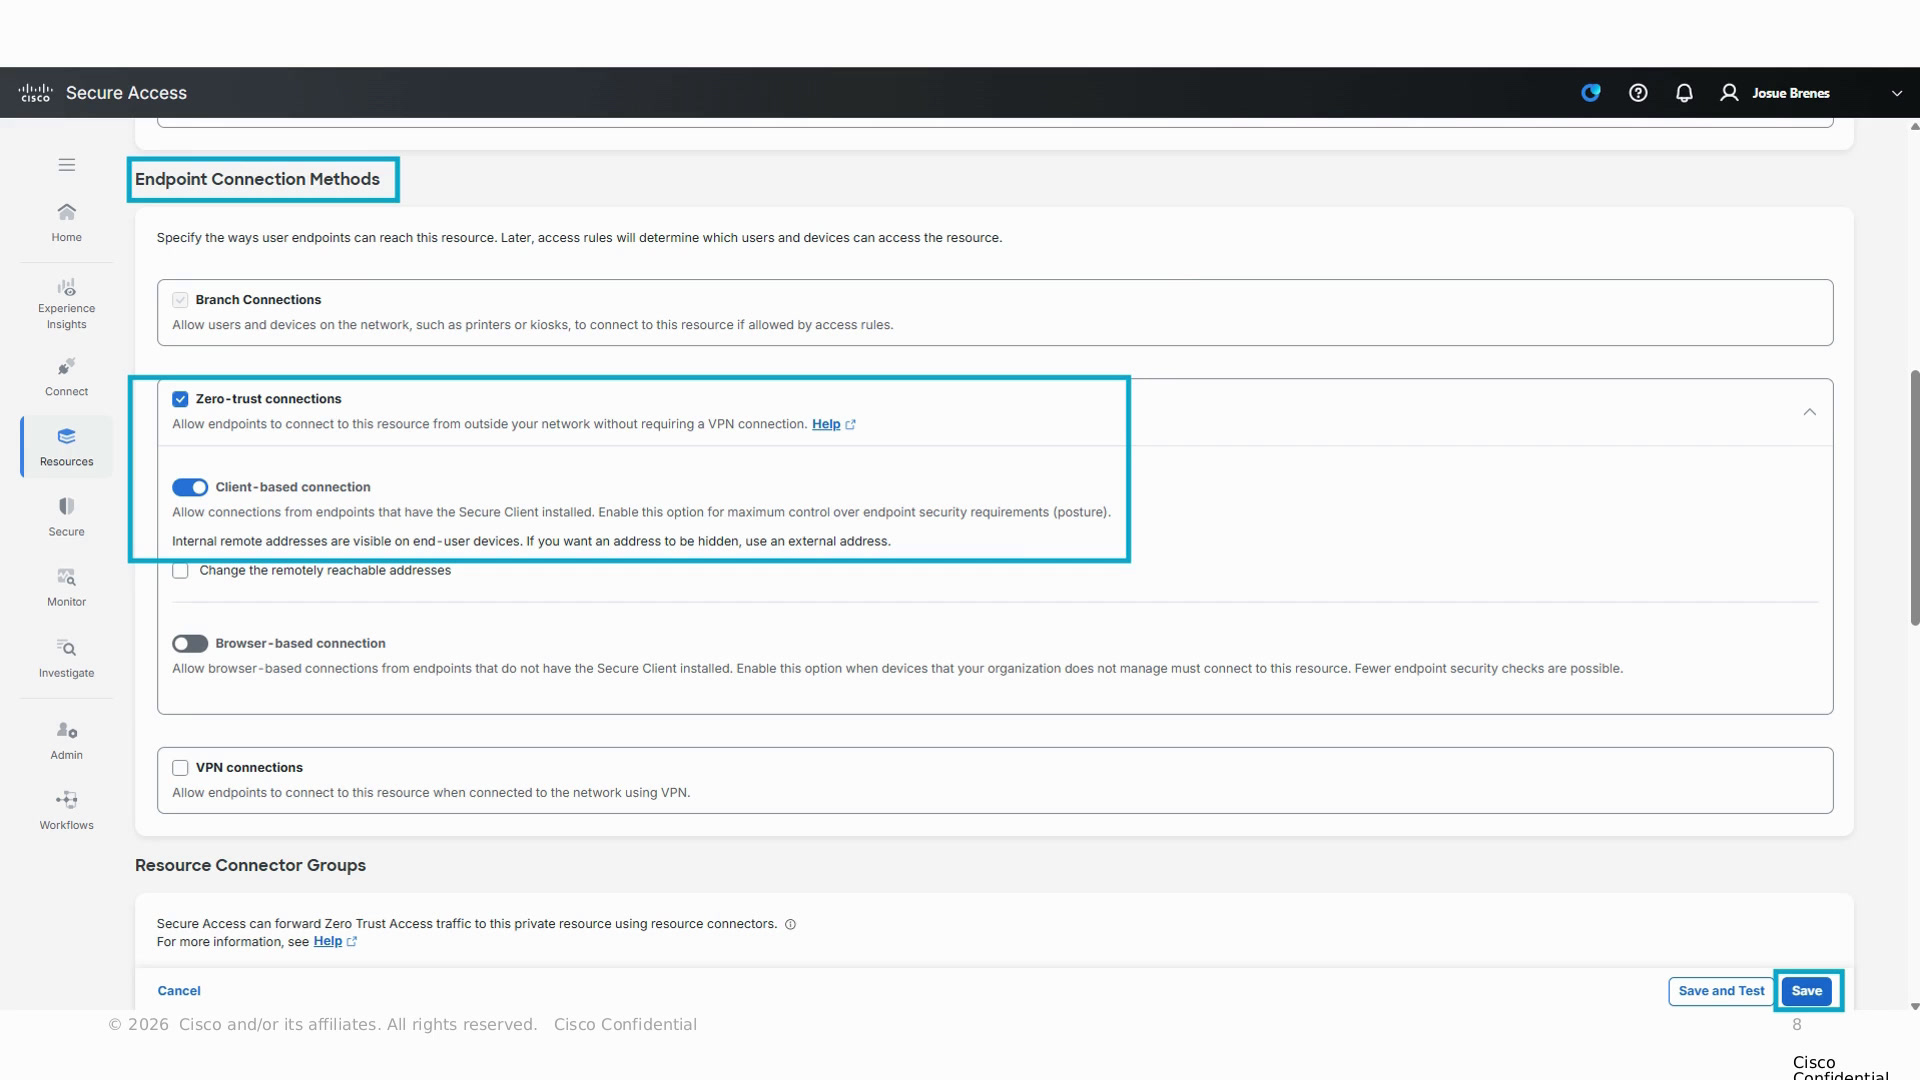Click the info icon beside resource connectors text

pos(790,924)
